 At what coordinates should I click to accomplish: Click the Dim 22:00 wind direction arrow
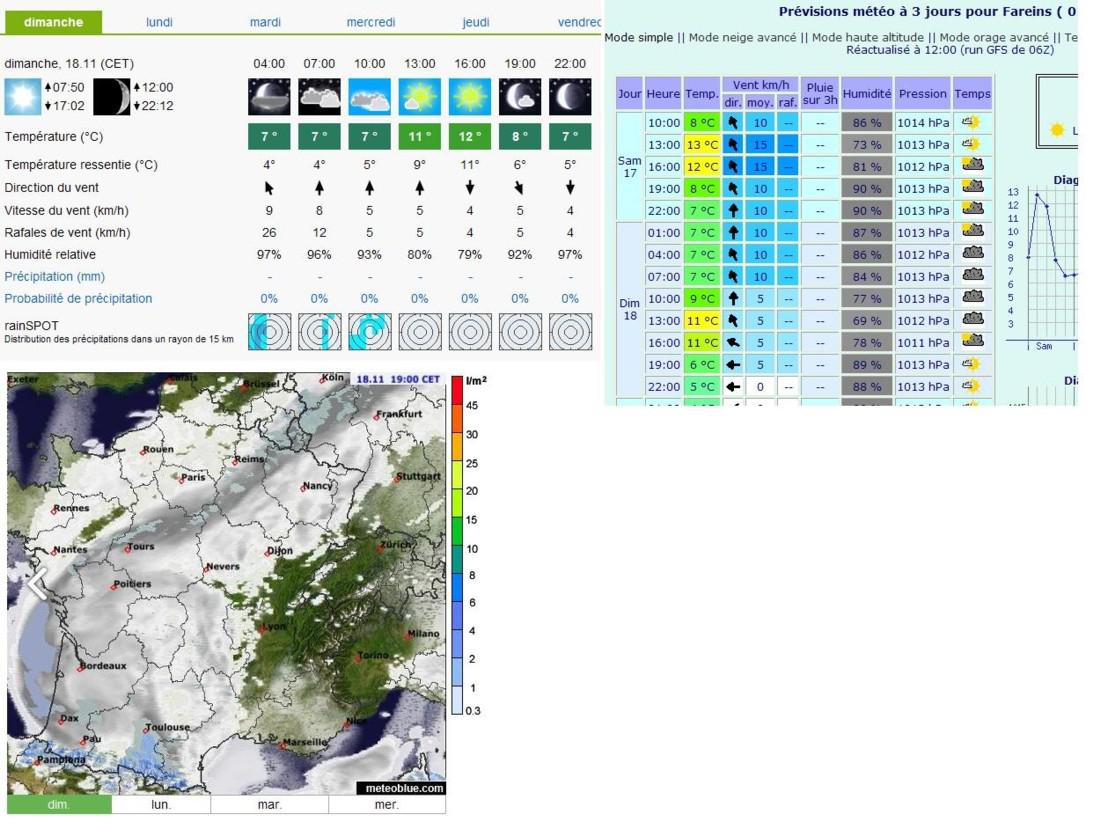coord(733,386)
